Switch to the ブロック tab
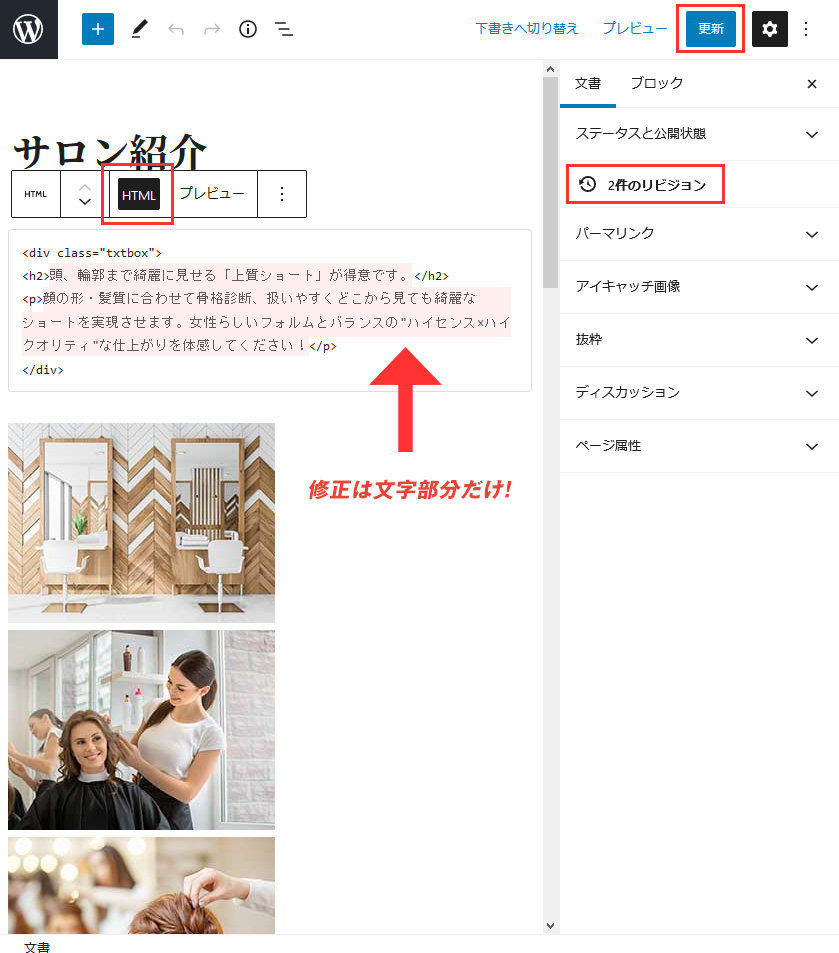The image size is (839, 953). point(656,84)
